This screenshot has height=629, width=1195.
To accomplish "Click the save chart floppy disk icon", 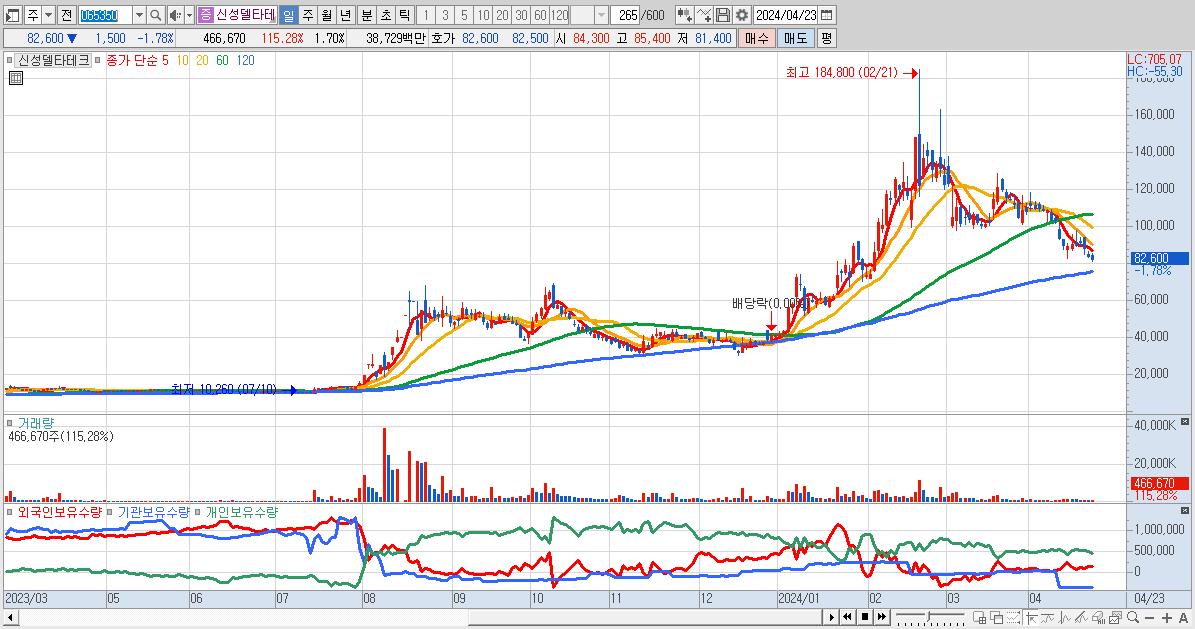I will pos(723,15).
